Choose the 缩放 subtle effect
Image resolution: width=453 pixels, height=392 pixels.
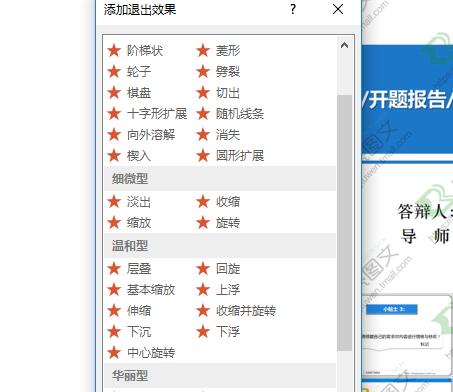pos(129,223)
